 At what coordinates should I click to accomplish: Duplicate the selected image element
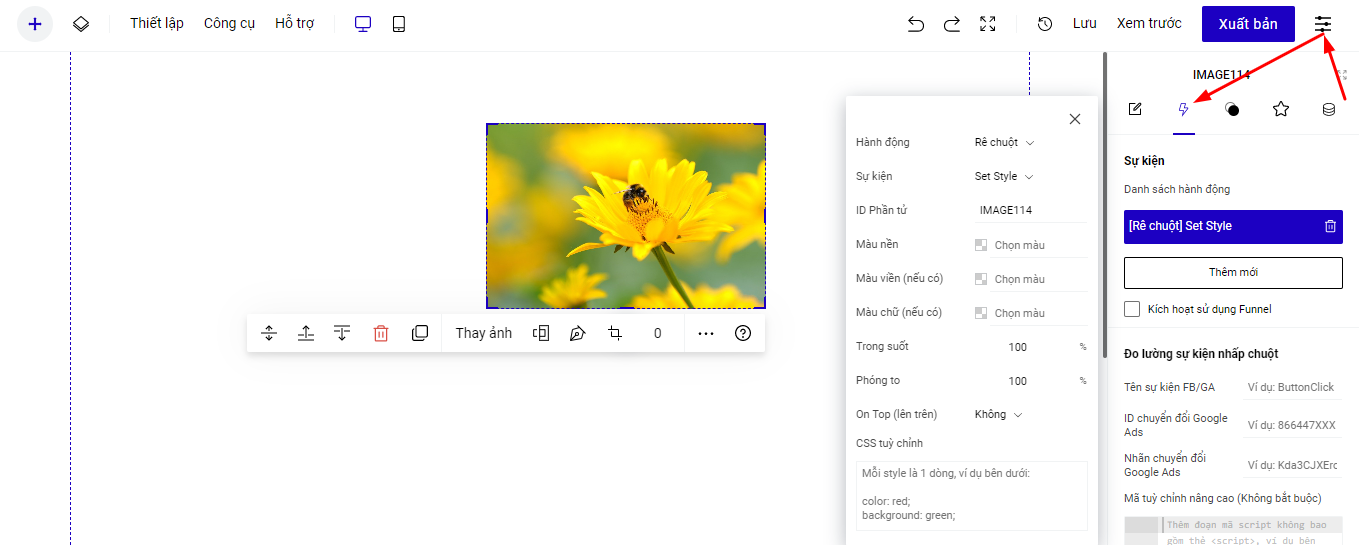(420, 333)
